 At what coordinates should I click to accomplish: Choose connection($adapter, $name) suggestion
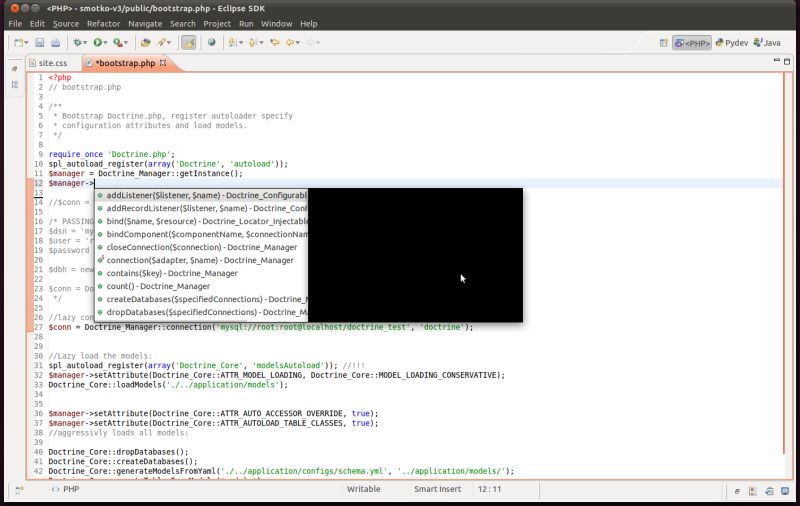[x=202, y=260]
